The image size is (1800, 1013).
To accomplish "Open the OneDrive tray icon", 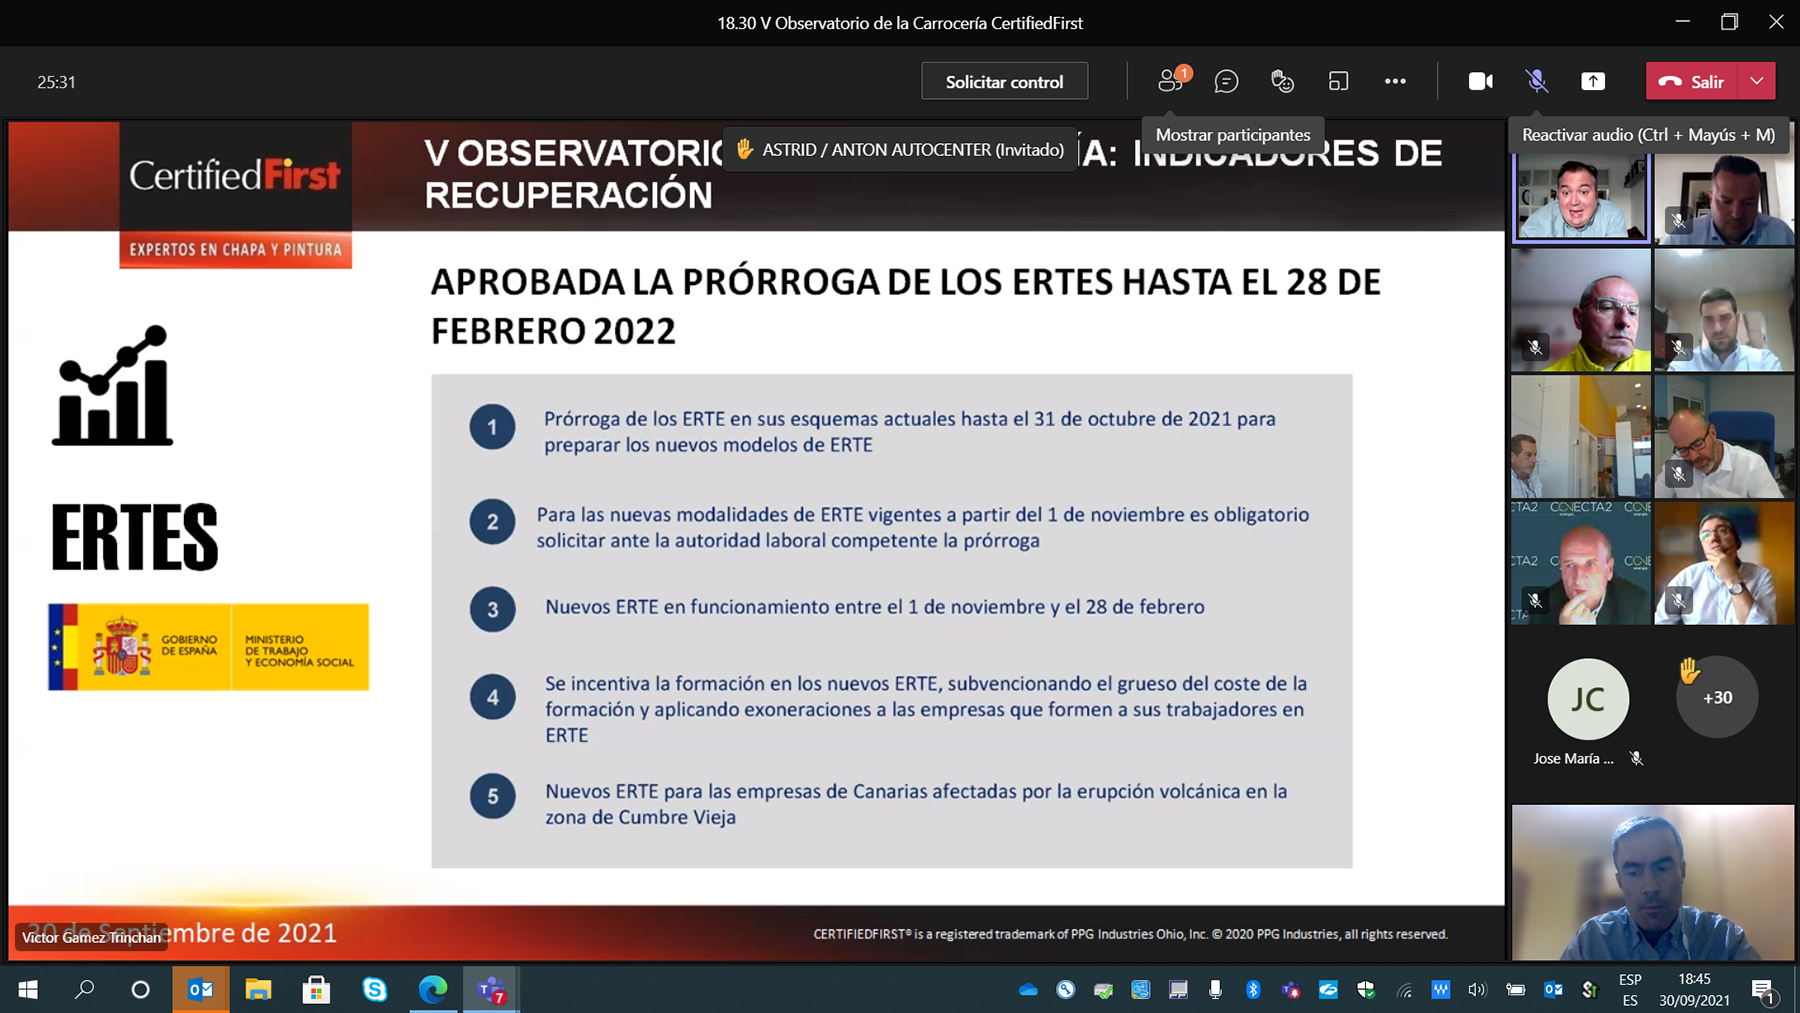I will [1028, 990].
